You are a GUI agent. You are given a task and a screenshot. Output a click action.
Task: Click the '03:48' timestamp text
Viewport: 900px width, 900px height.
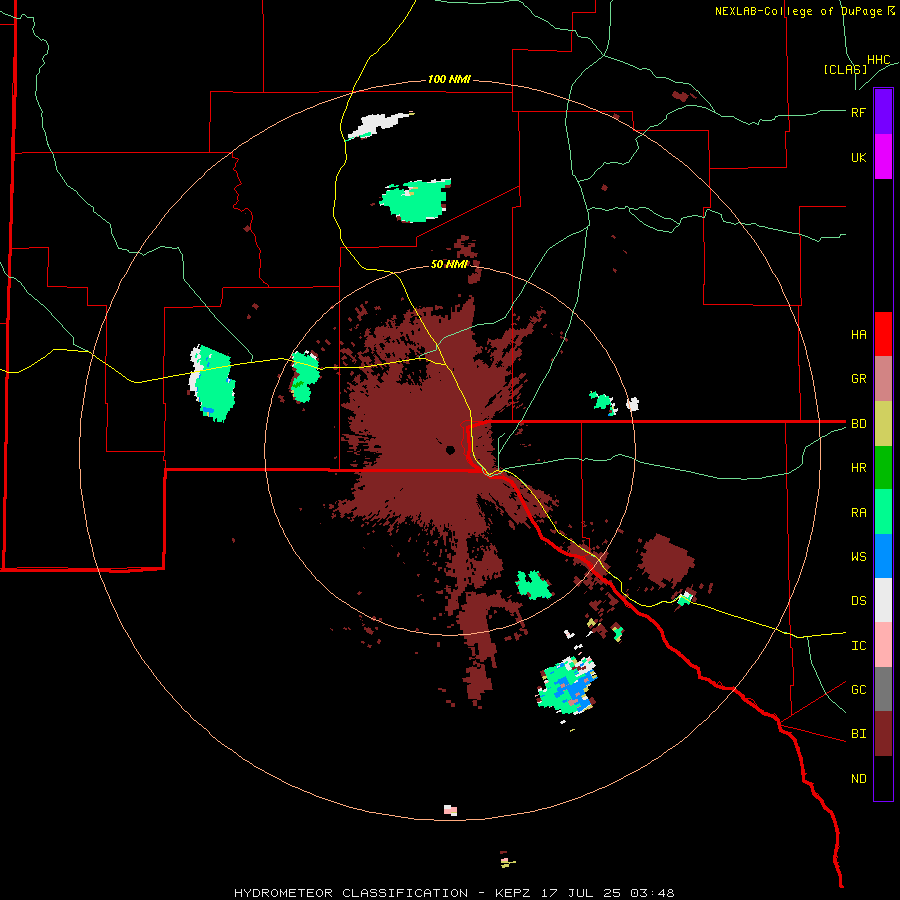[652, 893]
